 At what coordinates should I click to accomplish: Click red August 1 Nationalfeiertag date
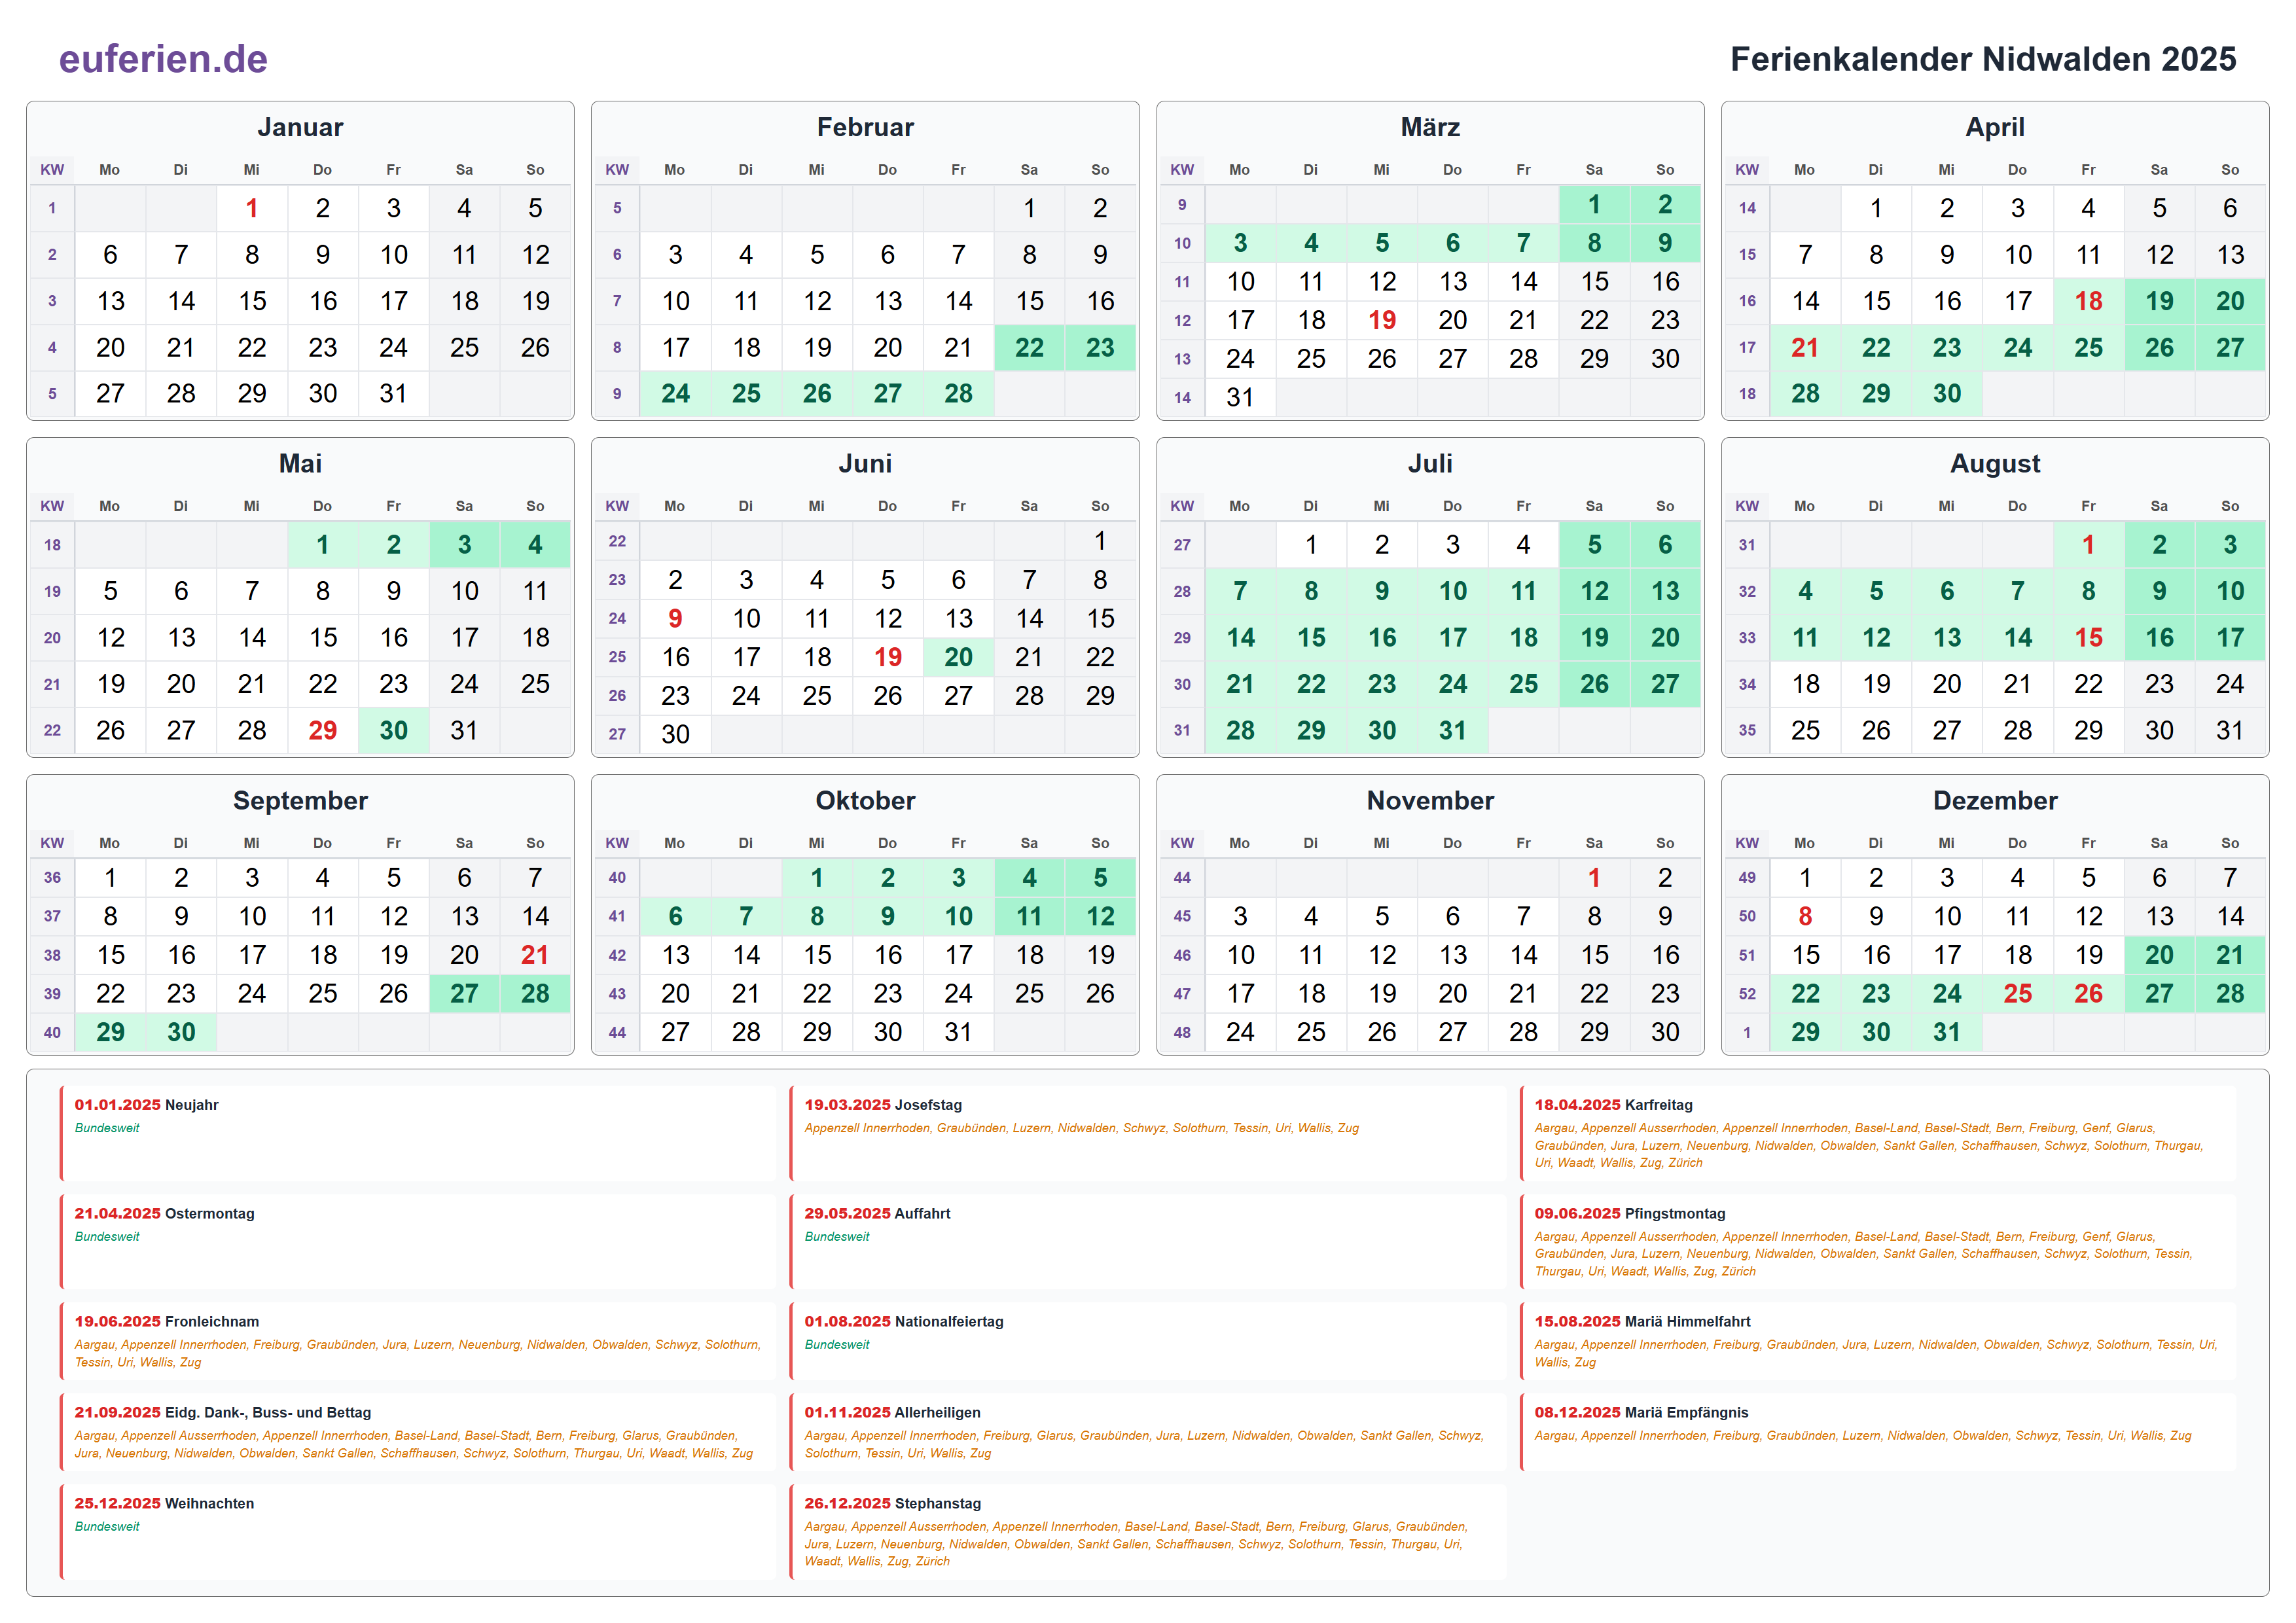2088,544
